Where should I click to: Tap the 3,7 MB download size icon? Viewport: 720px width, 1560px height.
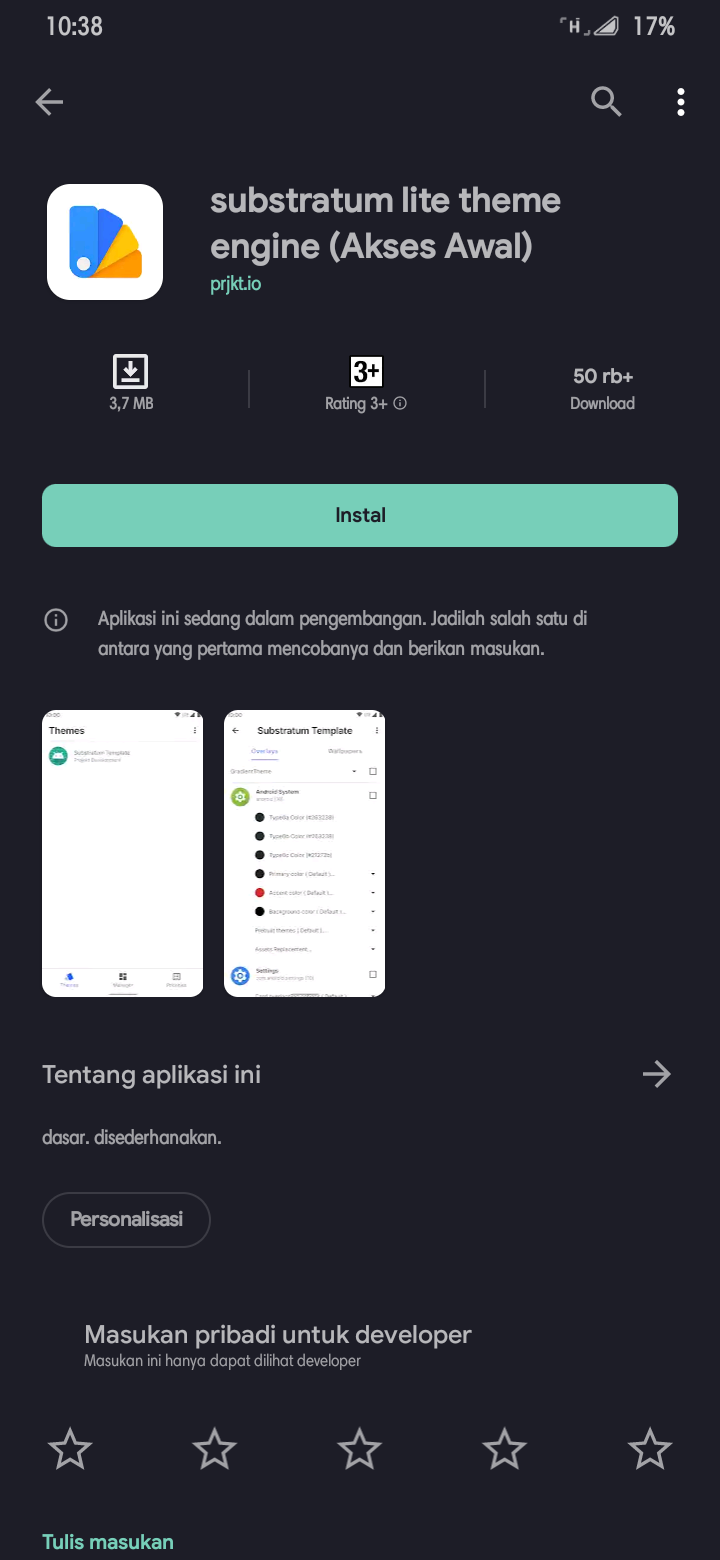click(x=131, y=371)
